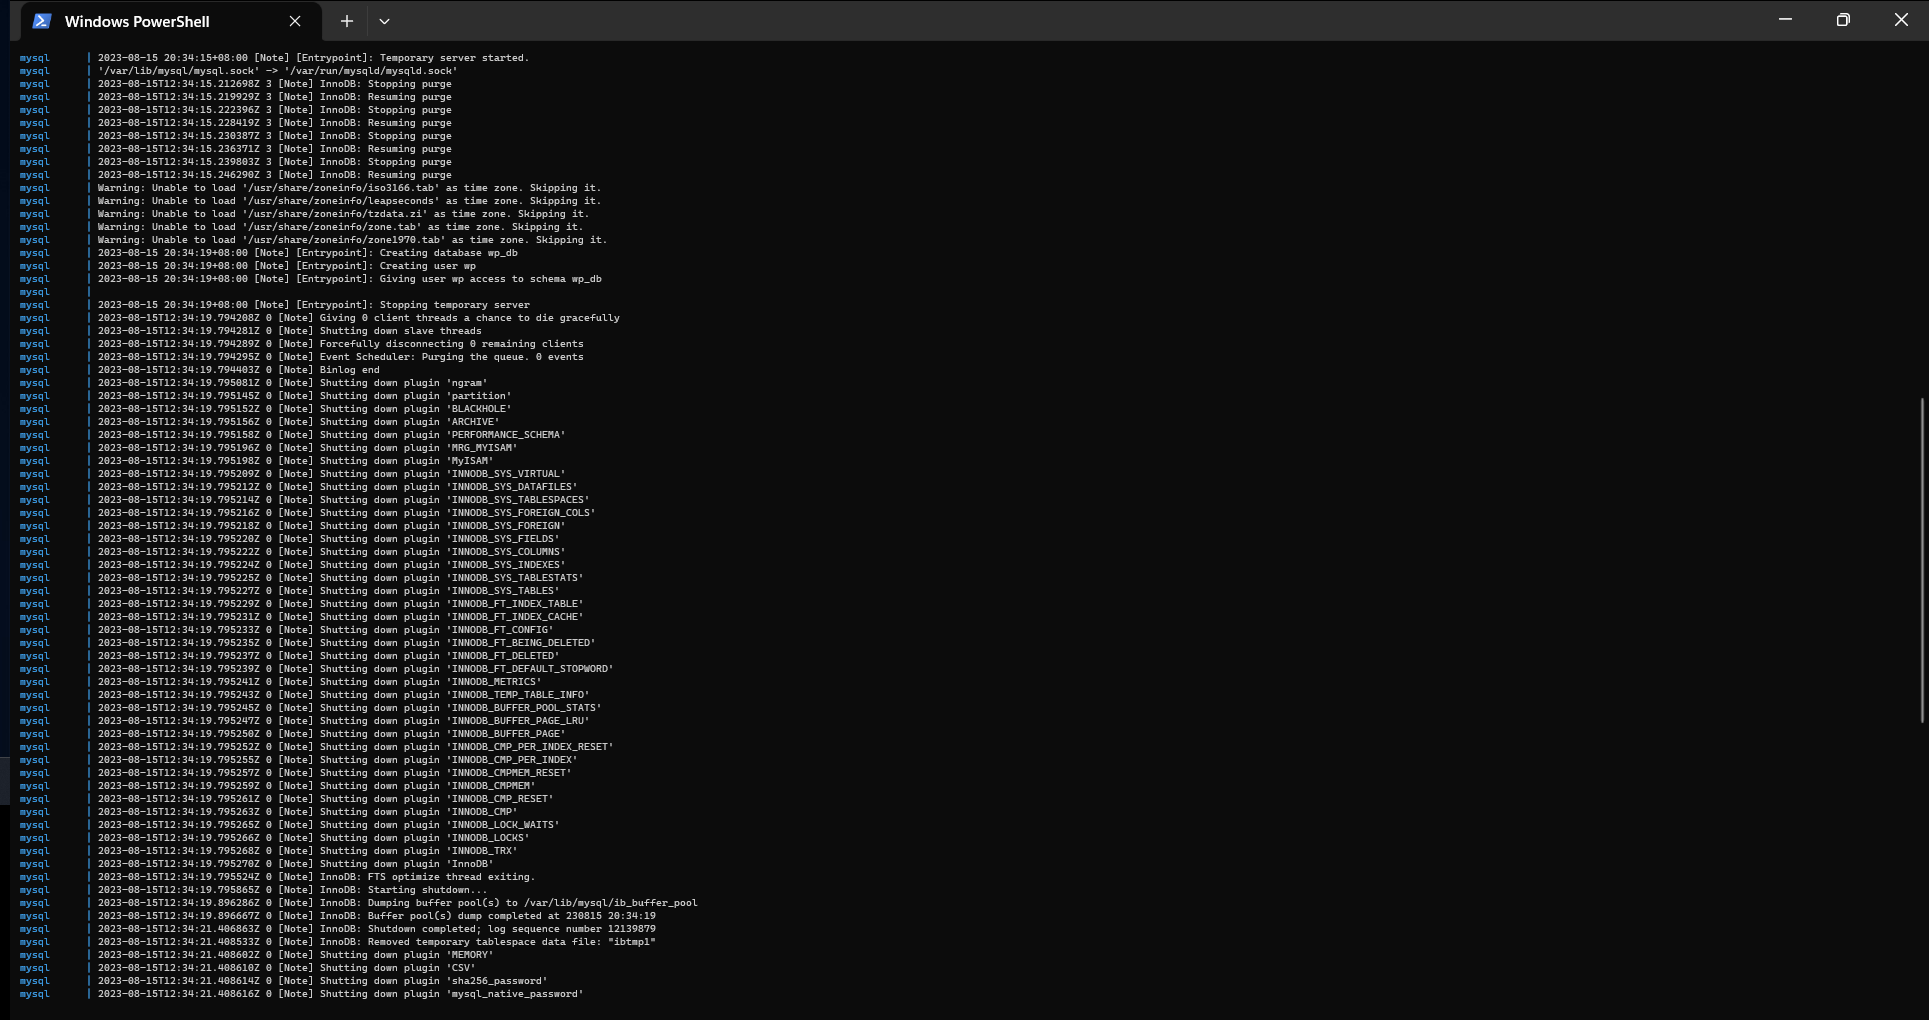Image resolution: width=1929 pixels, height=1020 pixels.
Task: Click 'Event Scheduler: Purging the queue' line
Action: (x=340, y=357)
